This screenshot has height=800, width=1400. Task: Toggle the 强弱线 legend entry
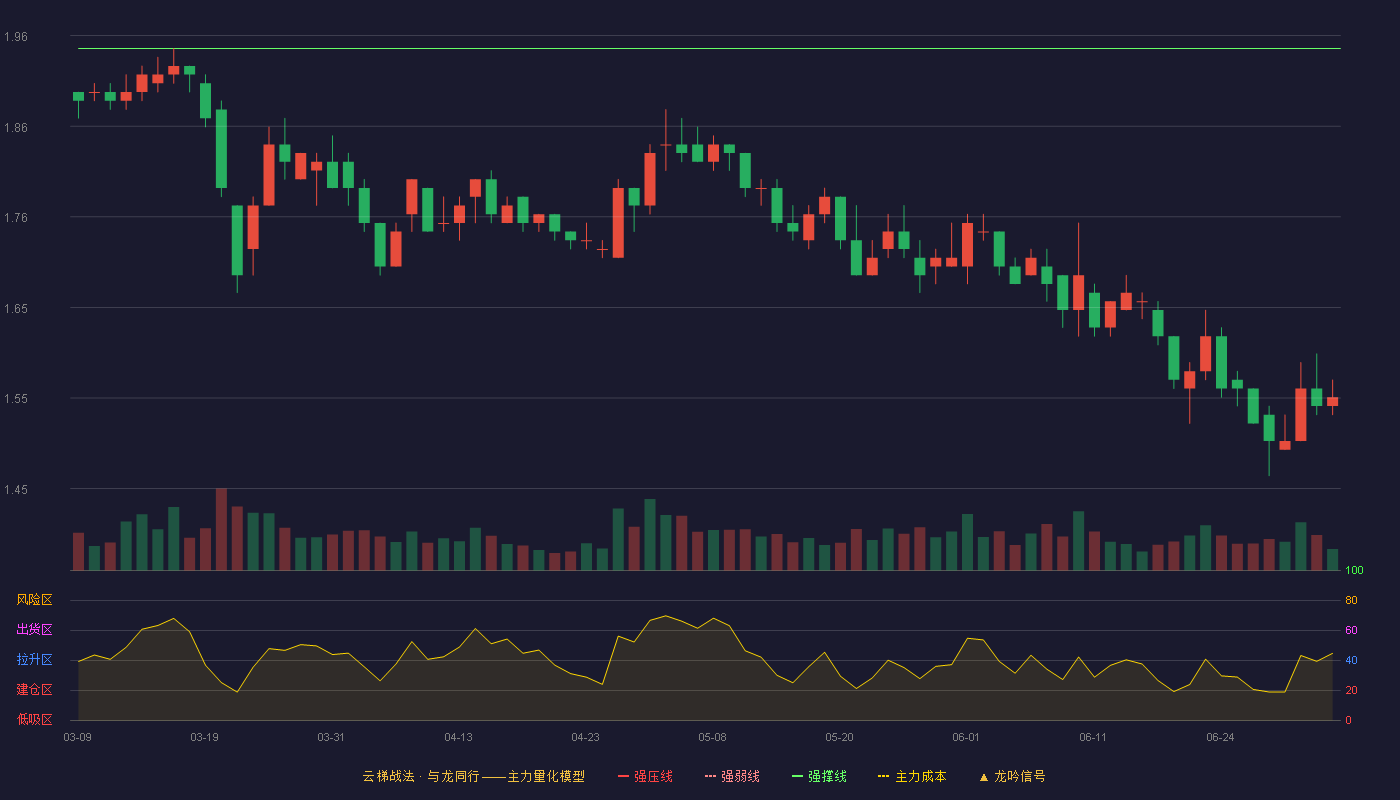732,776
